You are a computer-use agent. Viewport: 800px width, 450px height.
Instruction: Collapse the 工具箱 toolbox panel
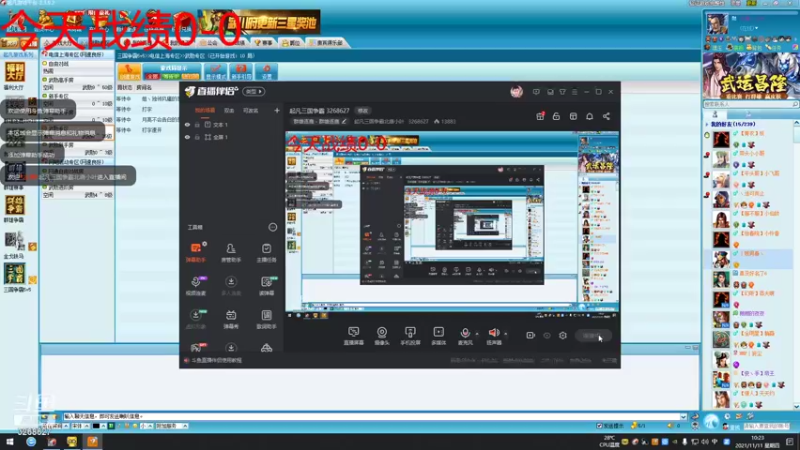pos(273,227)
